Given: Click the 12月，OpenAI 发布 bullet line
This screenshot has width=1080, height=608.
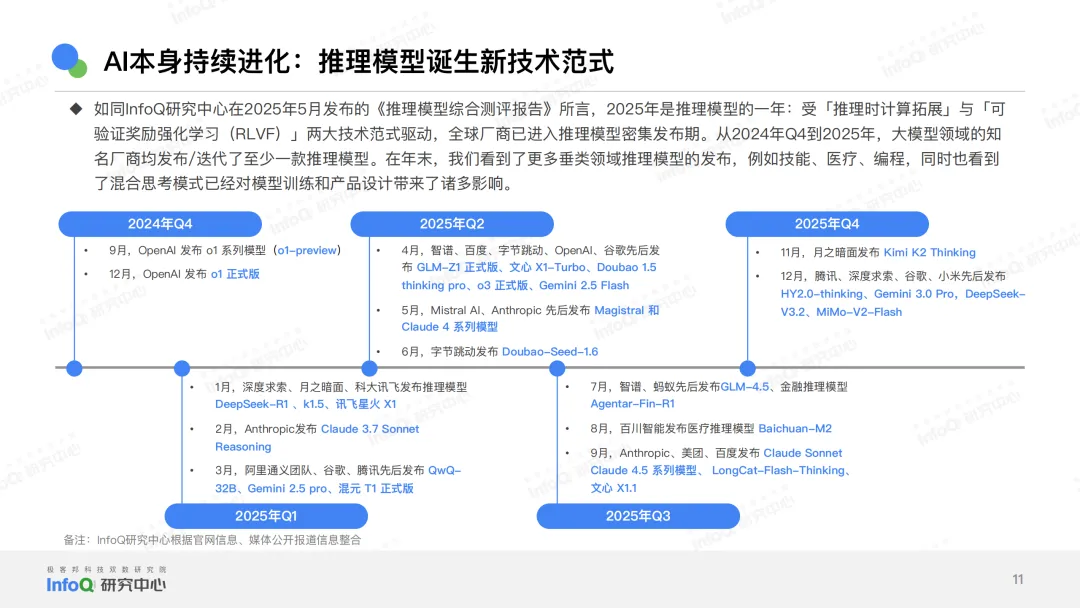Looking at the screenshot, I should tap(184, 274).
